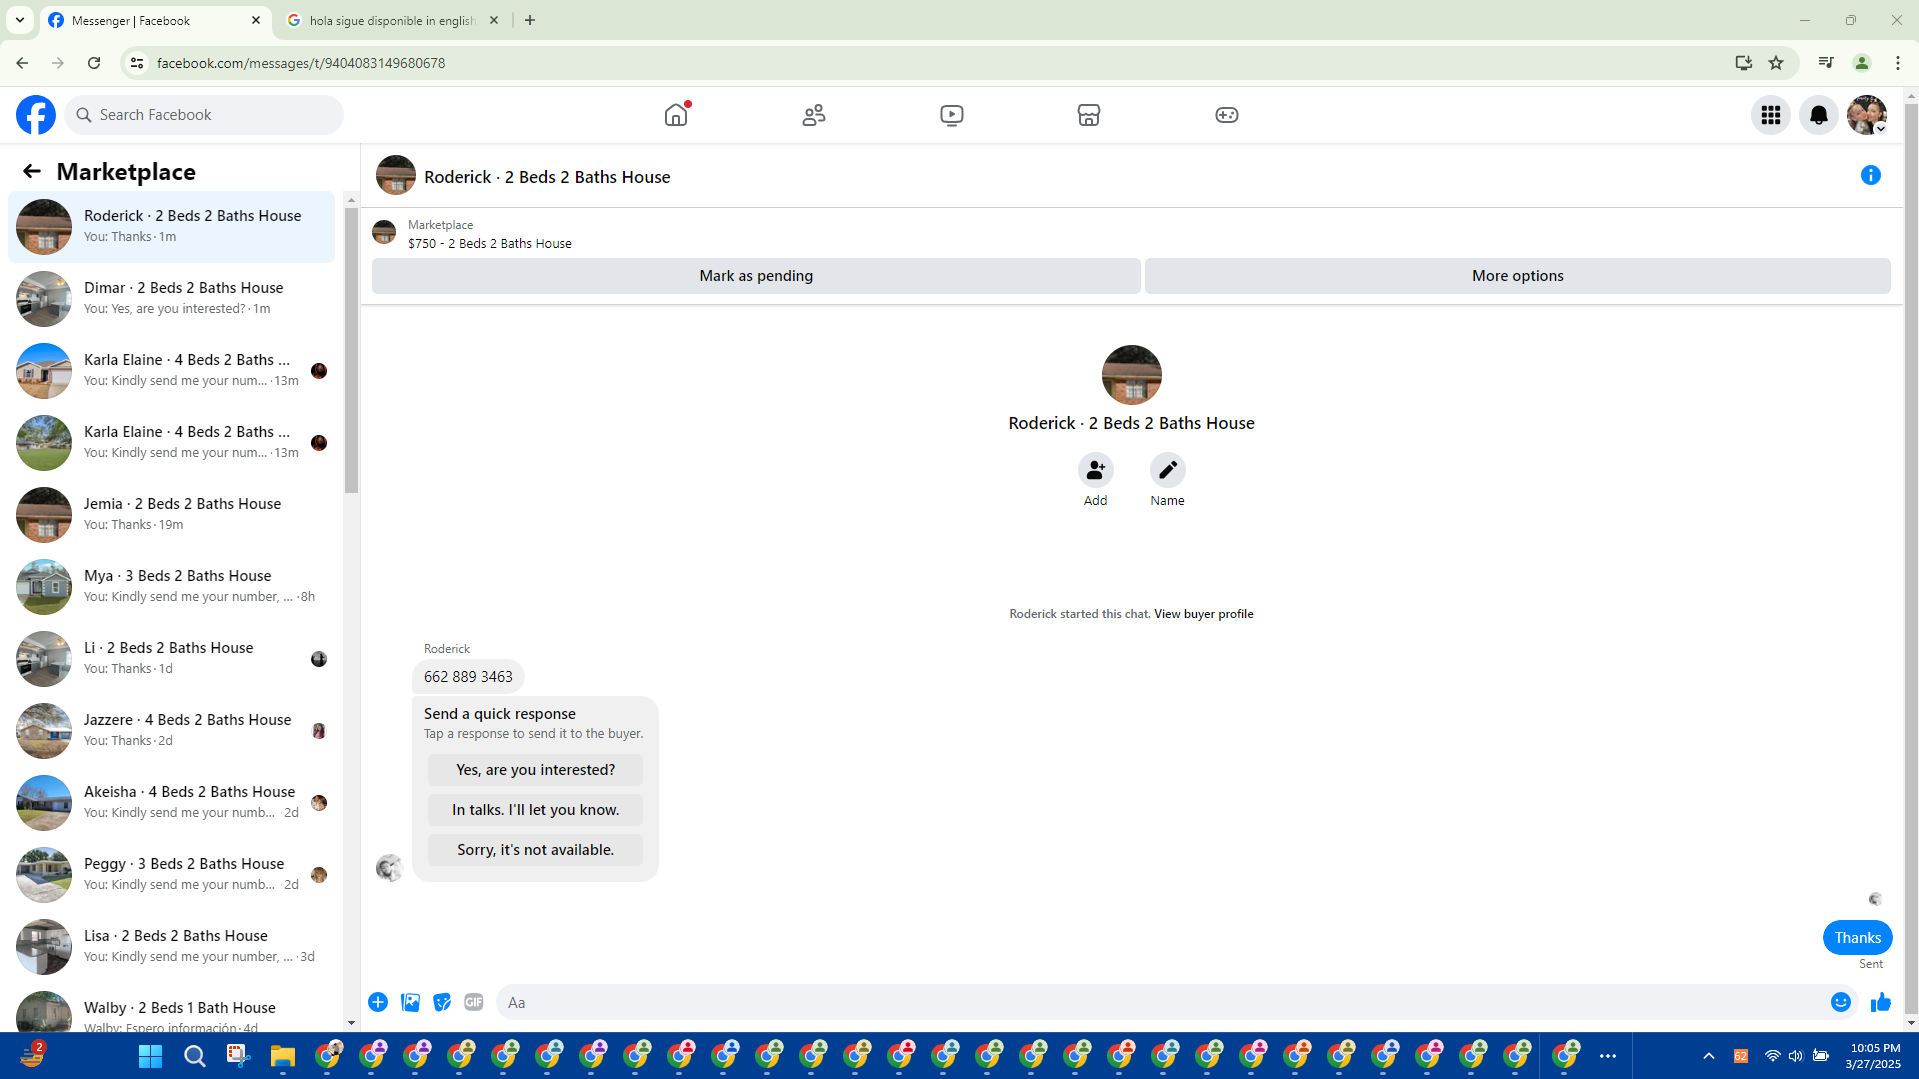Open Jazzere 4 Beds 2 Baths House chat
This screenshot has width=1919, height=1079.
[172, 731]
